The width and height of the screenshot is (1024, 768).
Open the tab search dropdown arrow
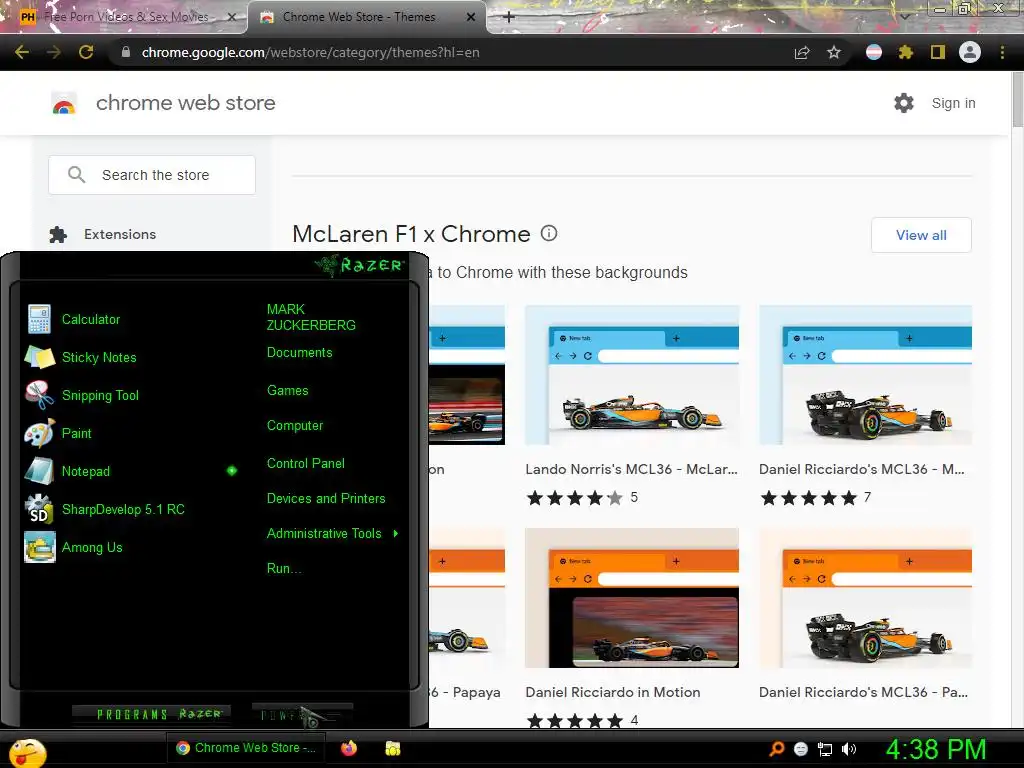904,16
